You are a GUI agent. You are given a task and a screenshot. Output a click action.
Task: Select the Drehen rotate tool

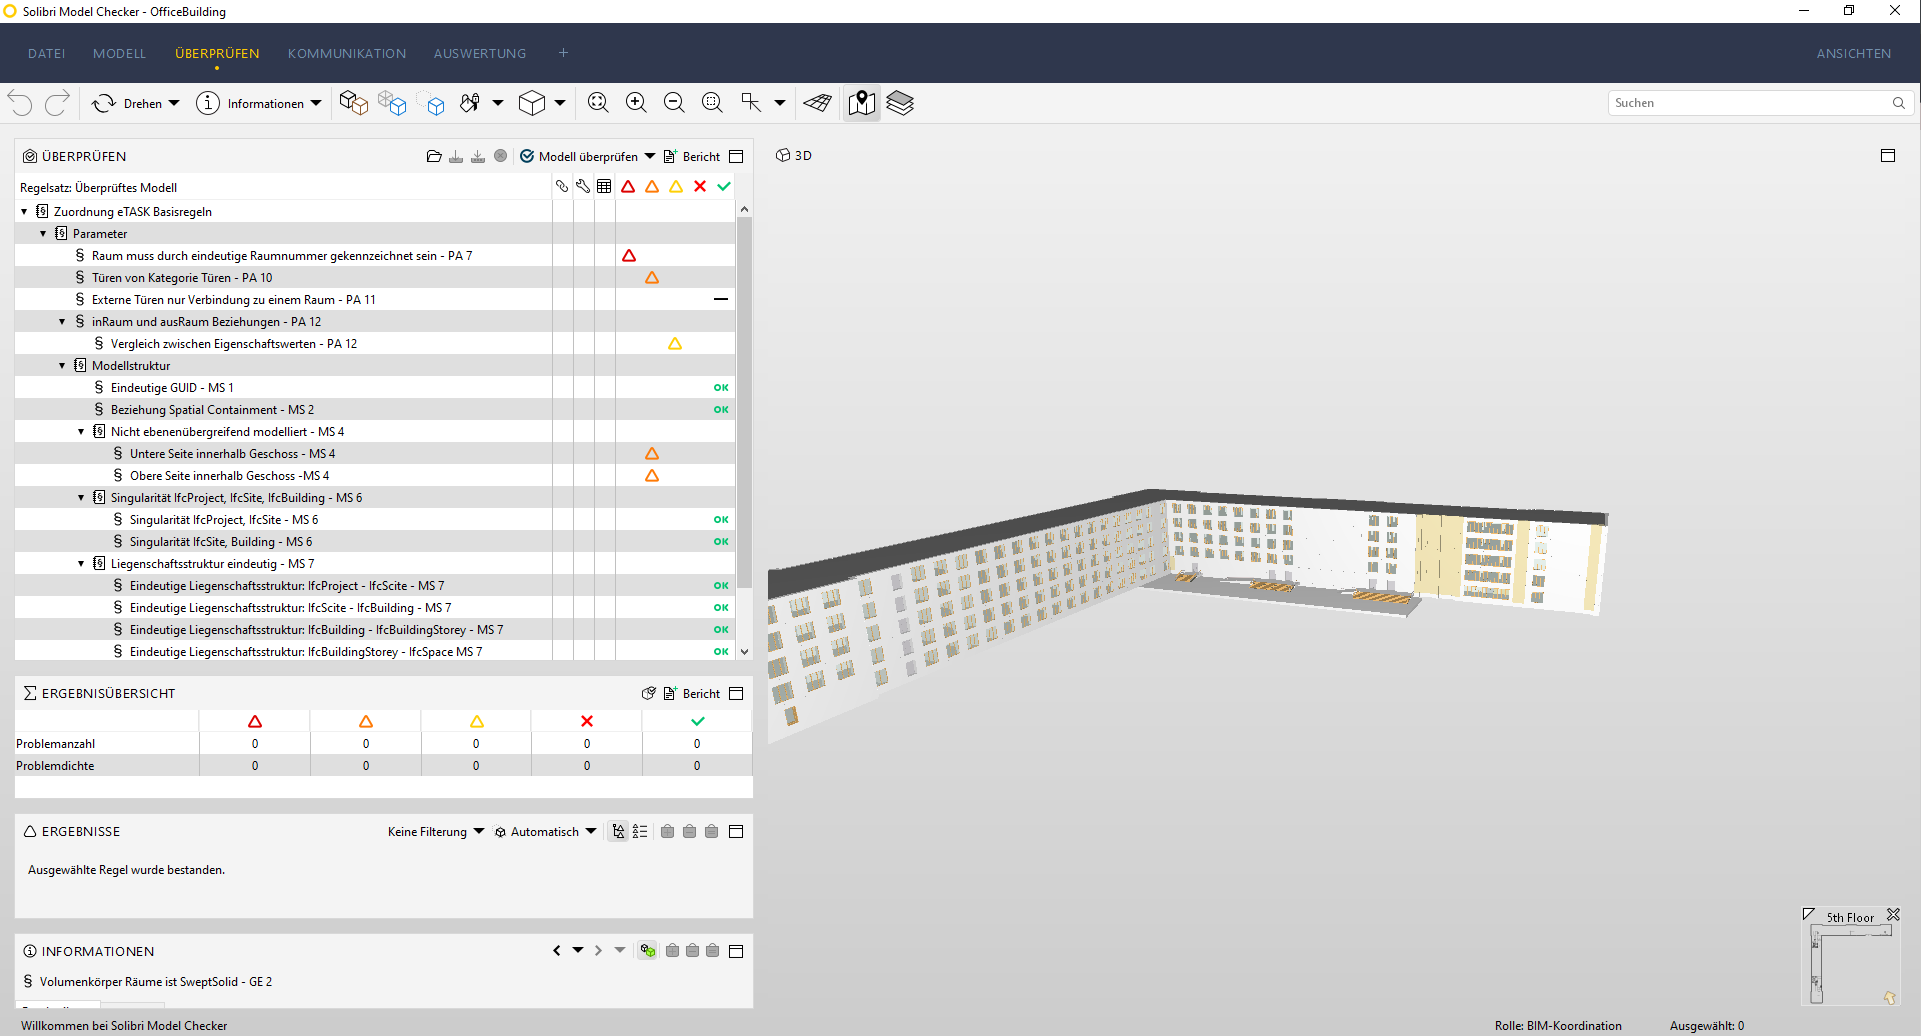[x=126, y=103]
